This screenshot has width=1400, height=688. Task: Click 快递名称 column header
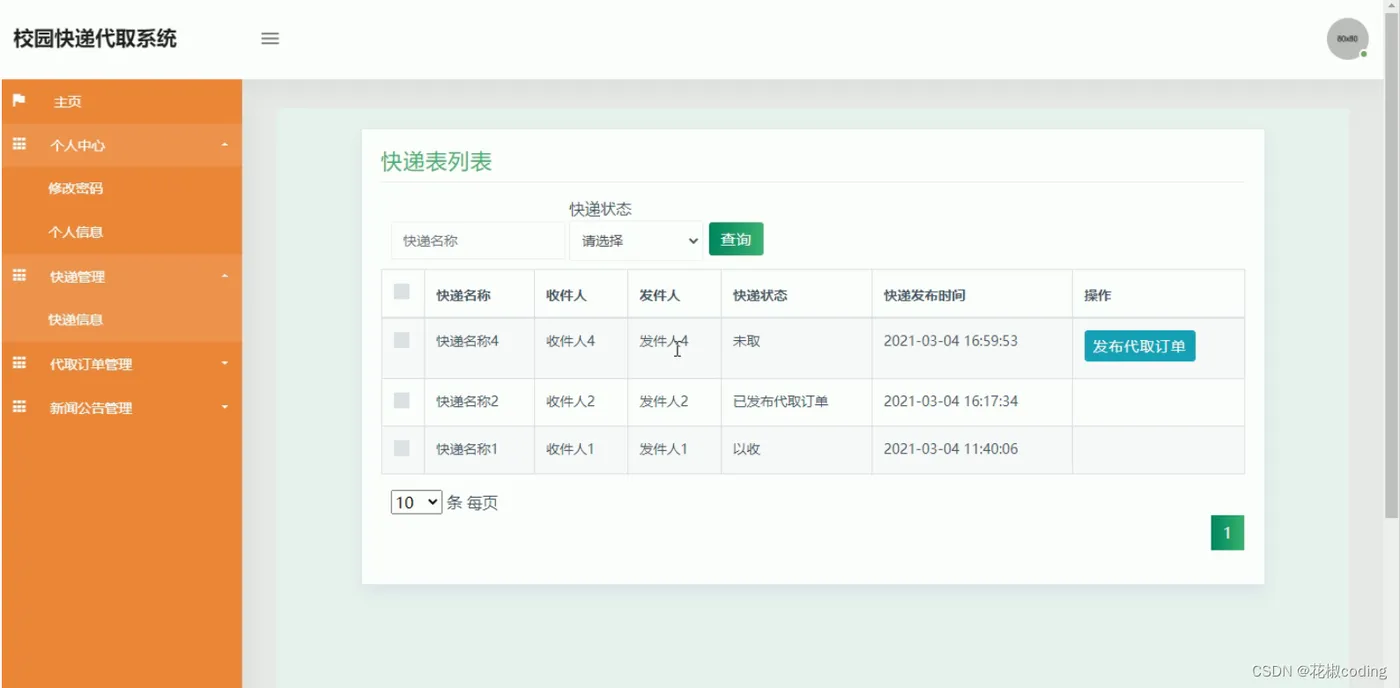click(x=463, y=295)
